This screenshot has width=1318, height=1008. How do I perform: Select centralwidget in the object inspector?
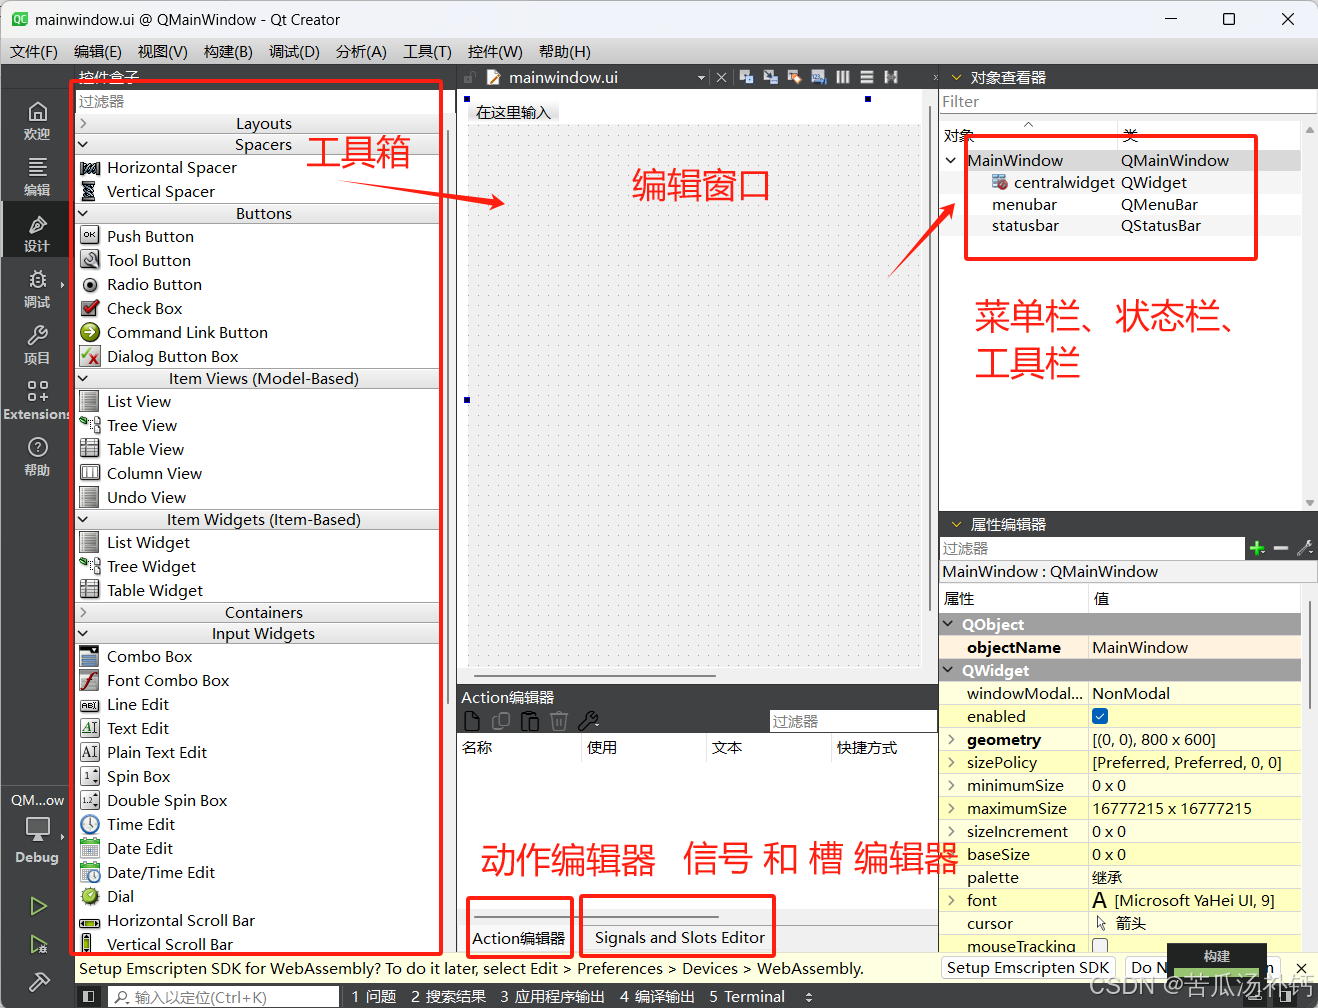(x=1063, y=182)
